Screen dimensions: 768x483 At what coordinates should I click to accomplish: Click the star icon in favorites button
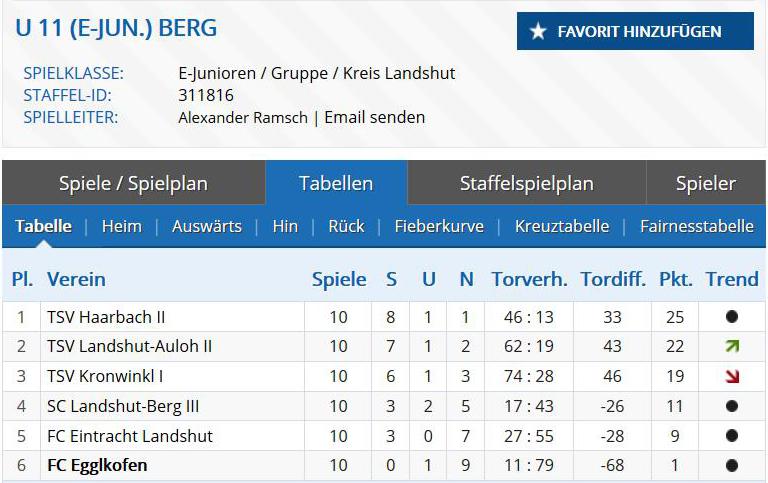[x=538, y=32]
